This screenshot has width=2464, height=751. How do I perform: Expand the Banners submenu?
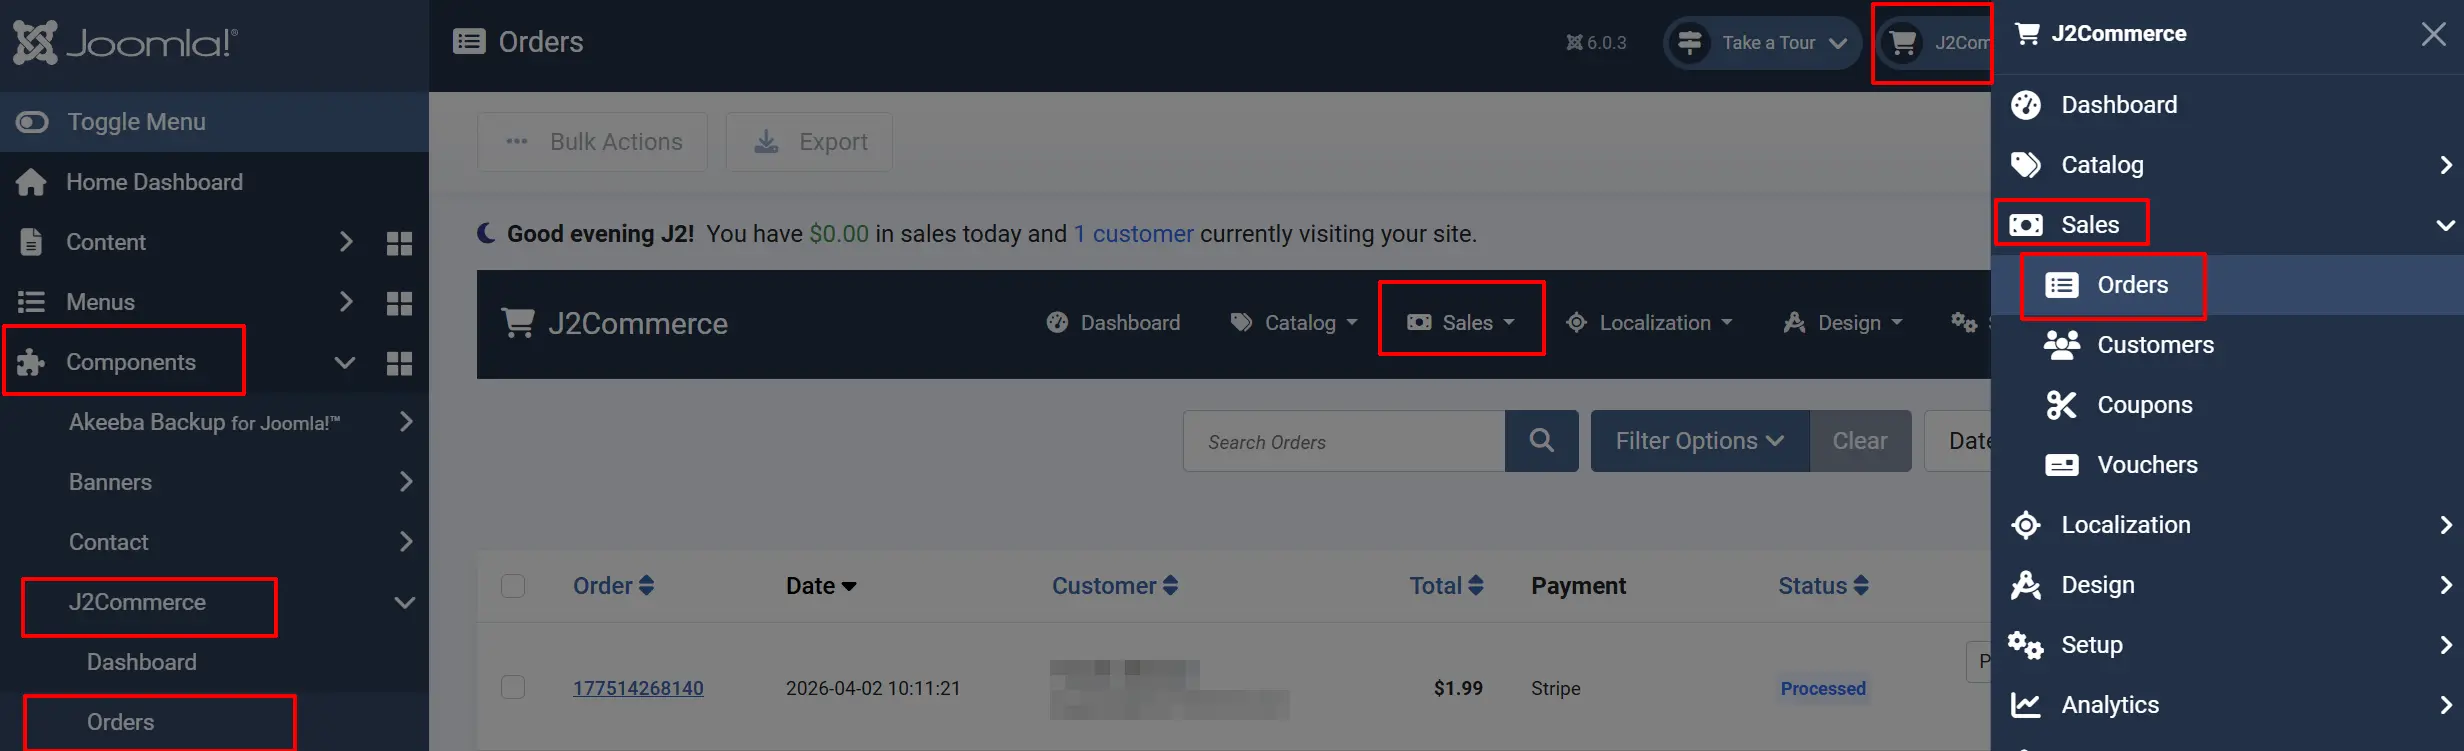(406, 482)
